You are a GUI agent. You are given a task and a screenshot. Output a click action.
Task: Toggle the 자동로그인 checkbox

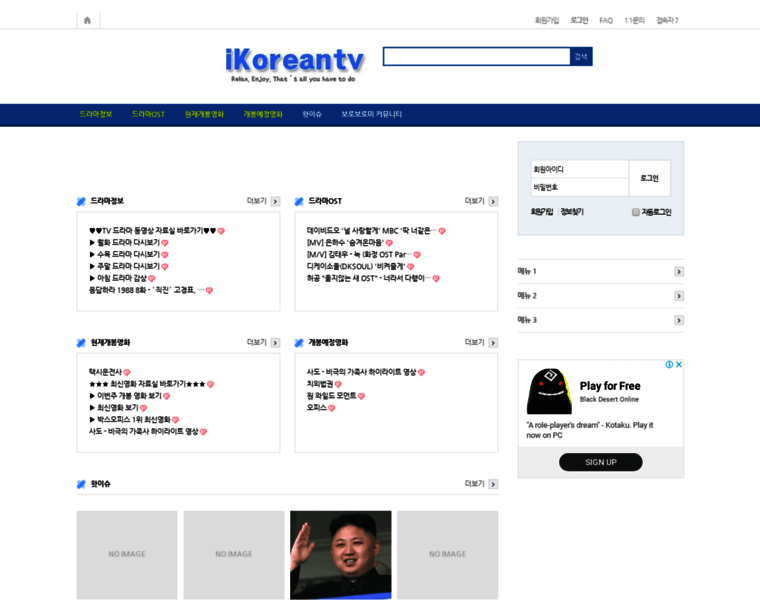tap(635, 212)
